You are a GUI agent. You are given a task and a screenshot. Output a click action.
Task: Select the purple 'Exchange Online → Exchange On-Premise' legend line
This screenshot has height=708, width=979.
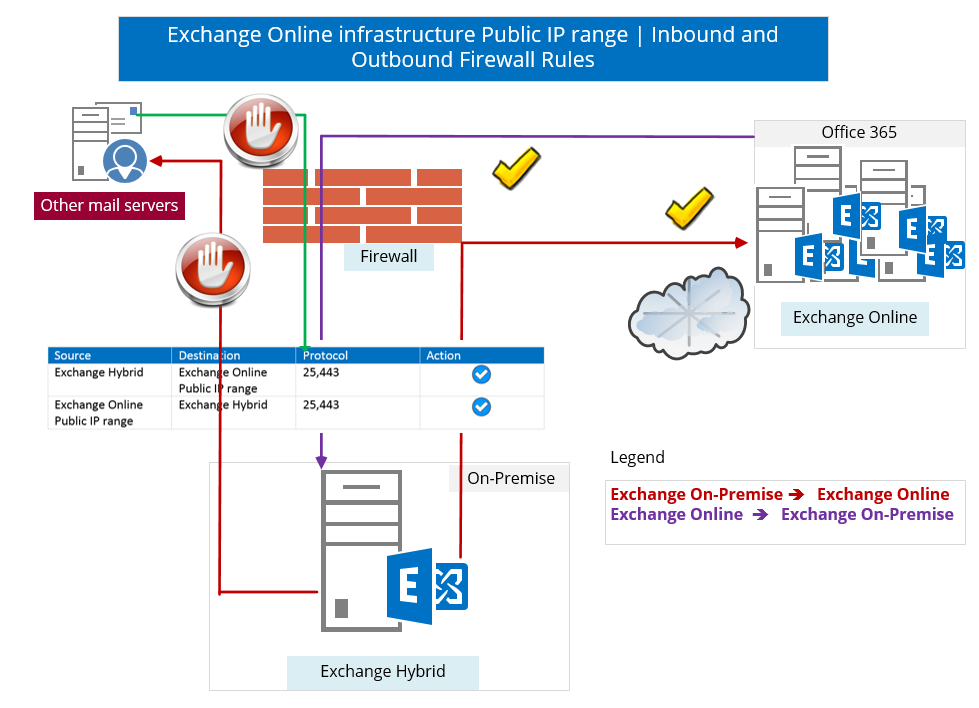coord(782,514)
